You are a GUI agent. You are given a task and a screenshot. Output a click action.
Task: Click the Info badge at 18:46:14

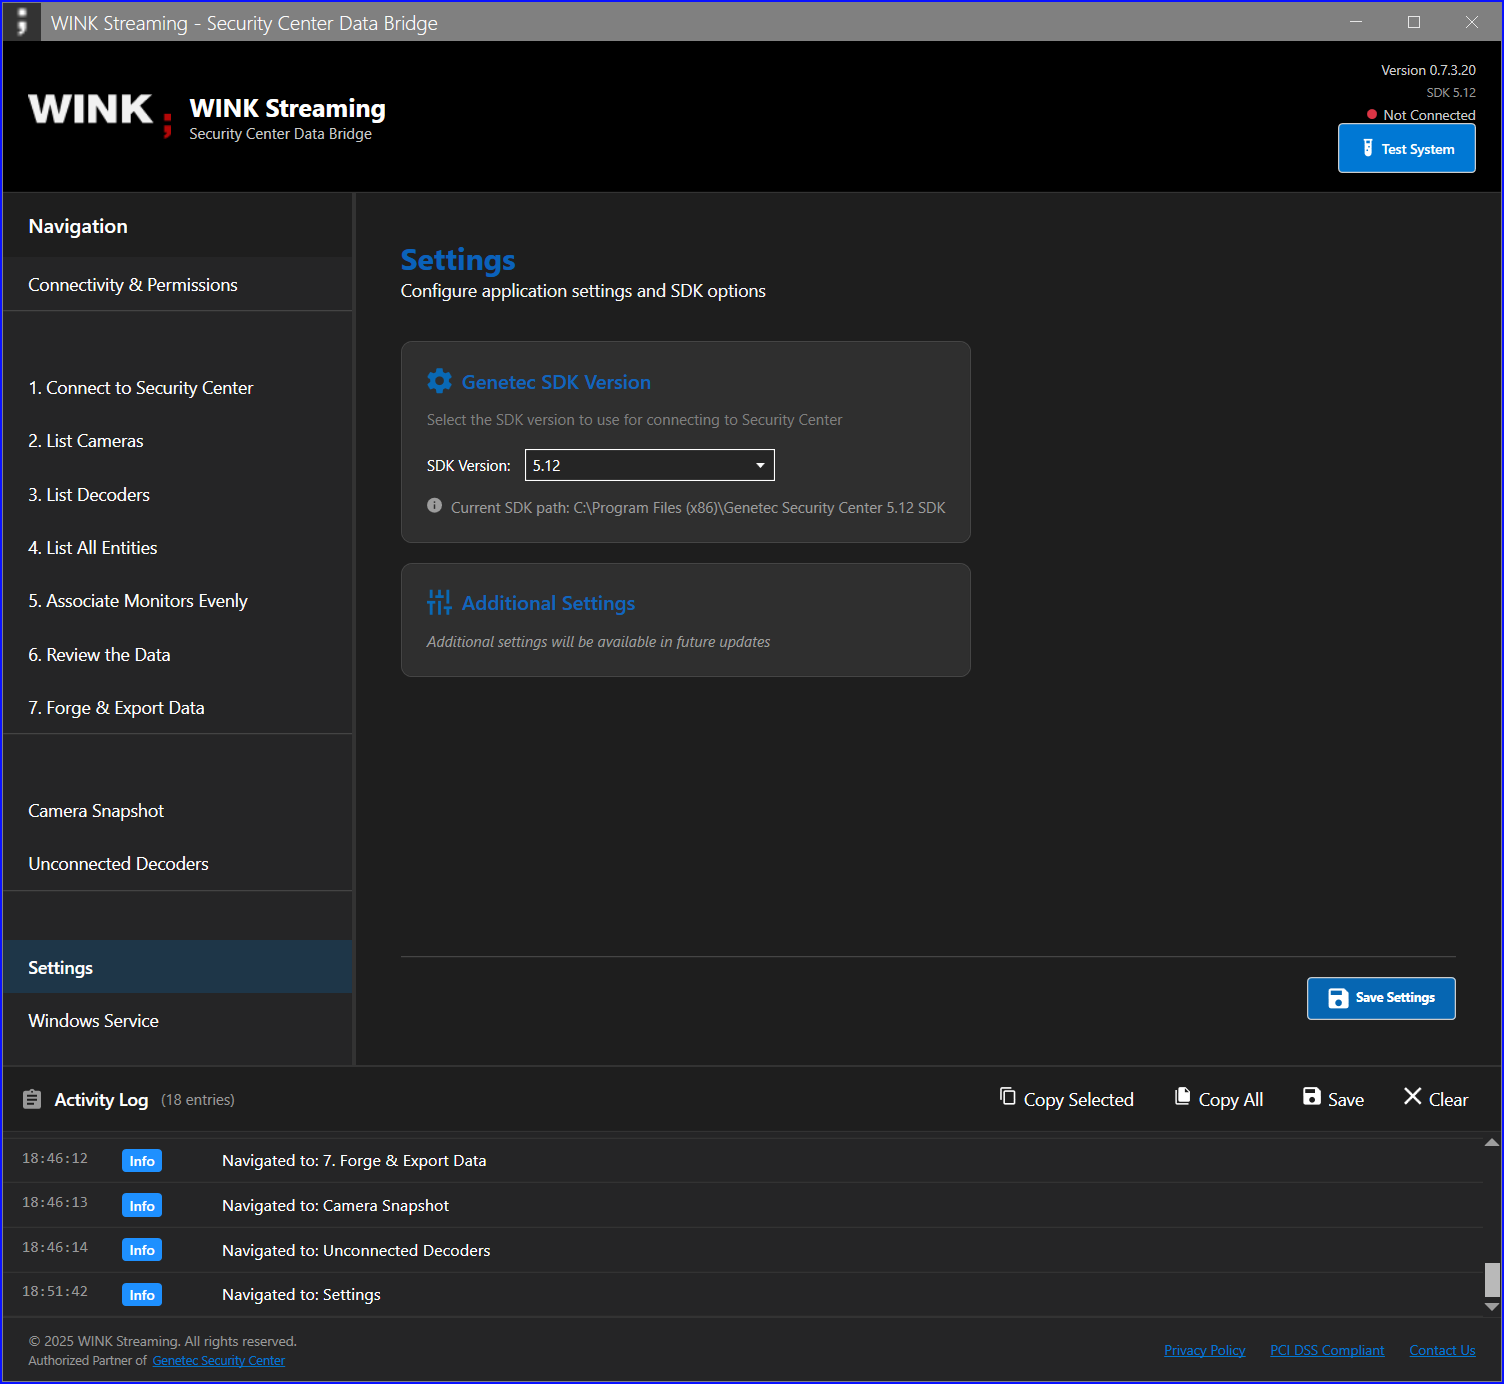point(142,1250)
